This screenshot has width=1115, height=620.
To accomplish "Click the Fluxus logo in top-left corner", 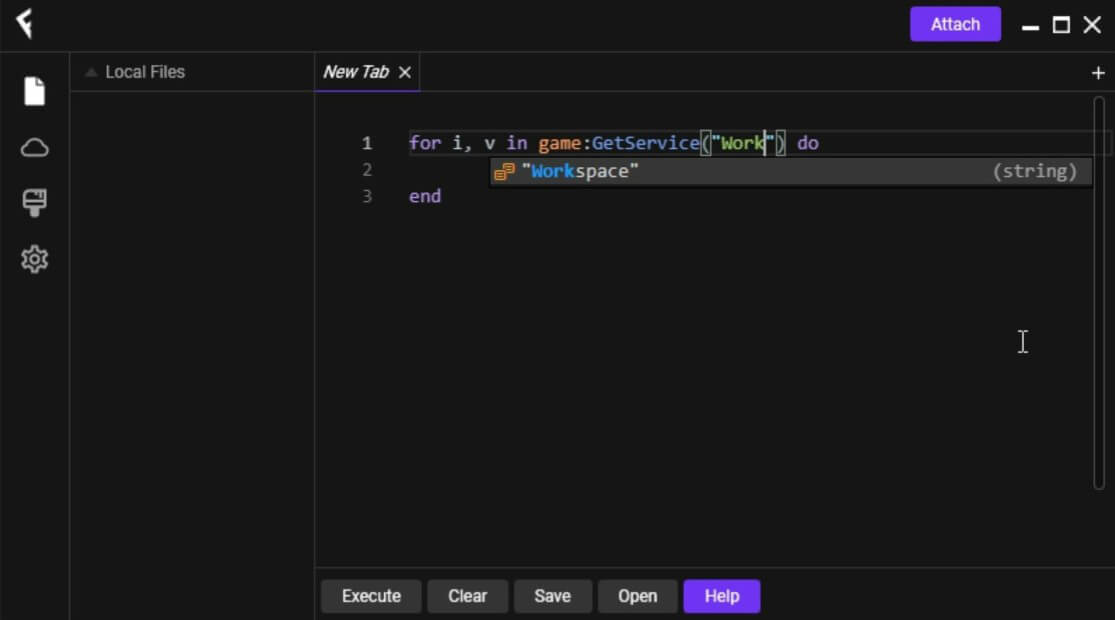I will (x=24, y=23).
